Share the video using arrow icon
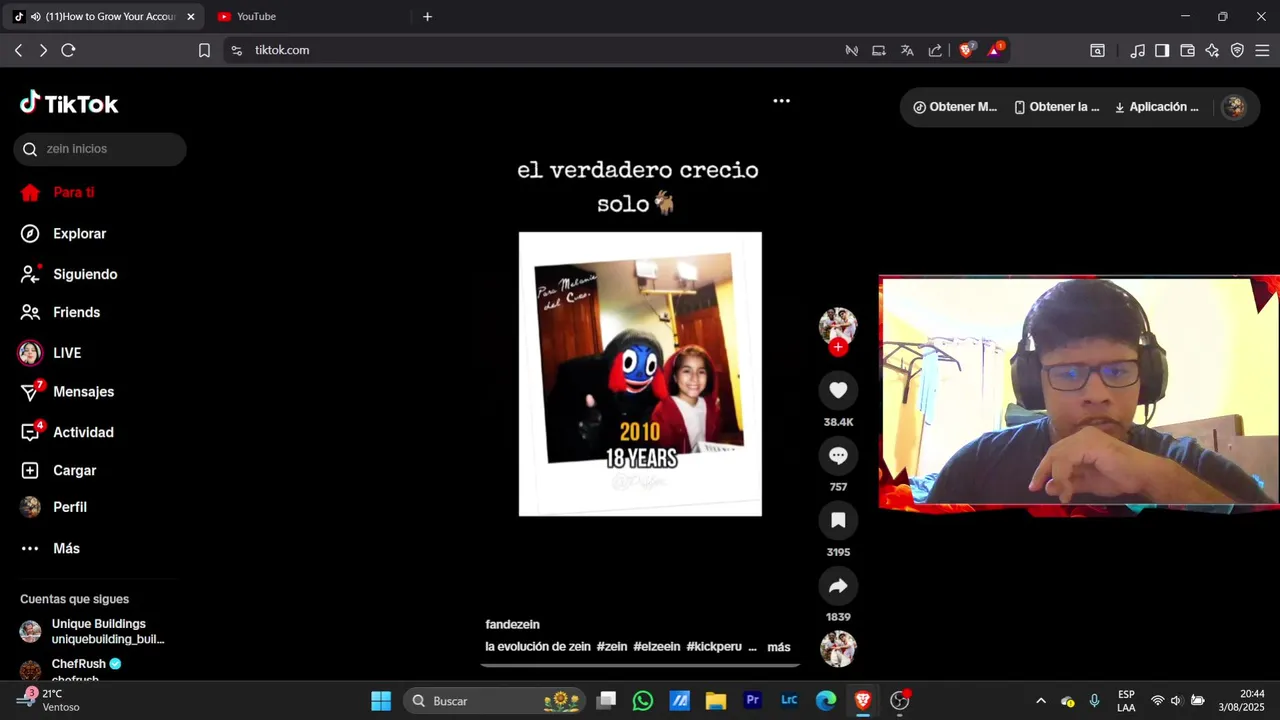This screenshot has width=1280, height=720. (x=838, y=585)
